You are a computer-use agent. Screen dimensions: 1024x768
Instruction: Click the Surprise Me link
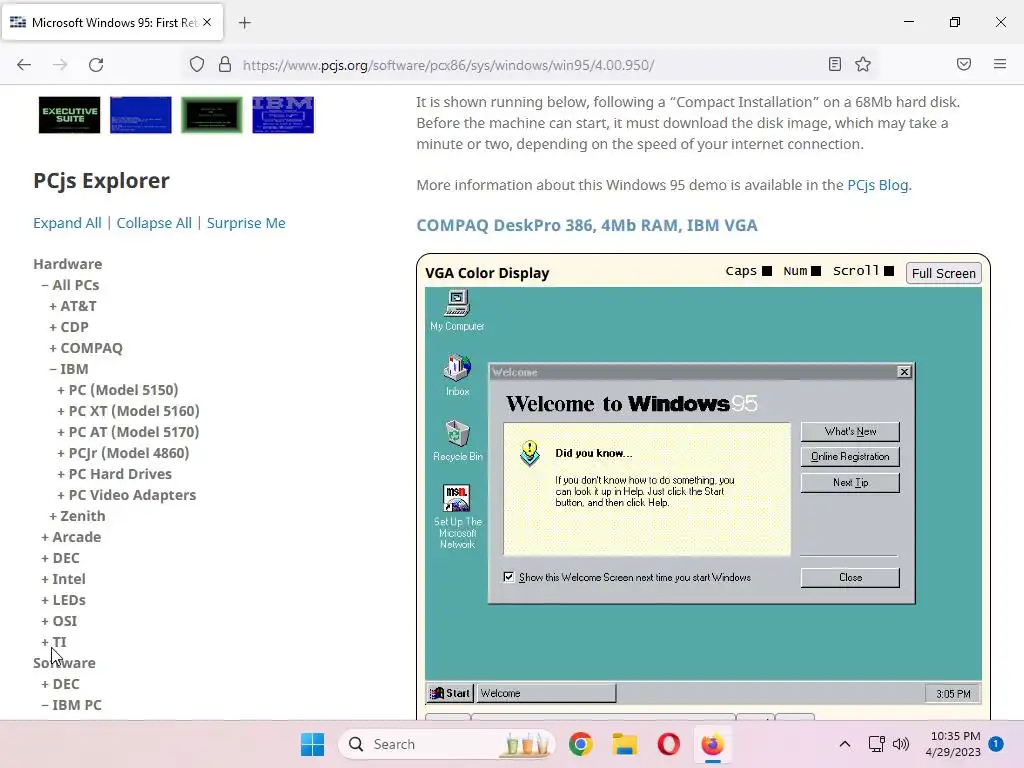[246, 223]
